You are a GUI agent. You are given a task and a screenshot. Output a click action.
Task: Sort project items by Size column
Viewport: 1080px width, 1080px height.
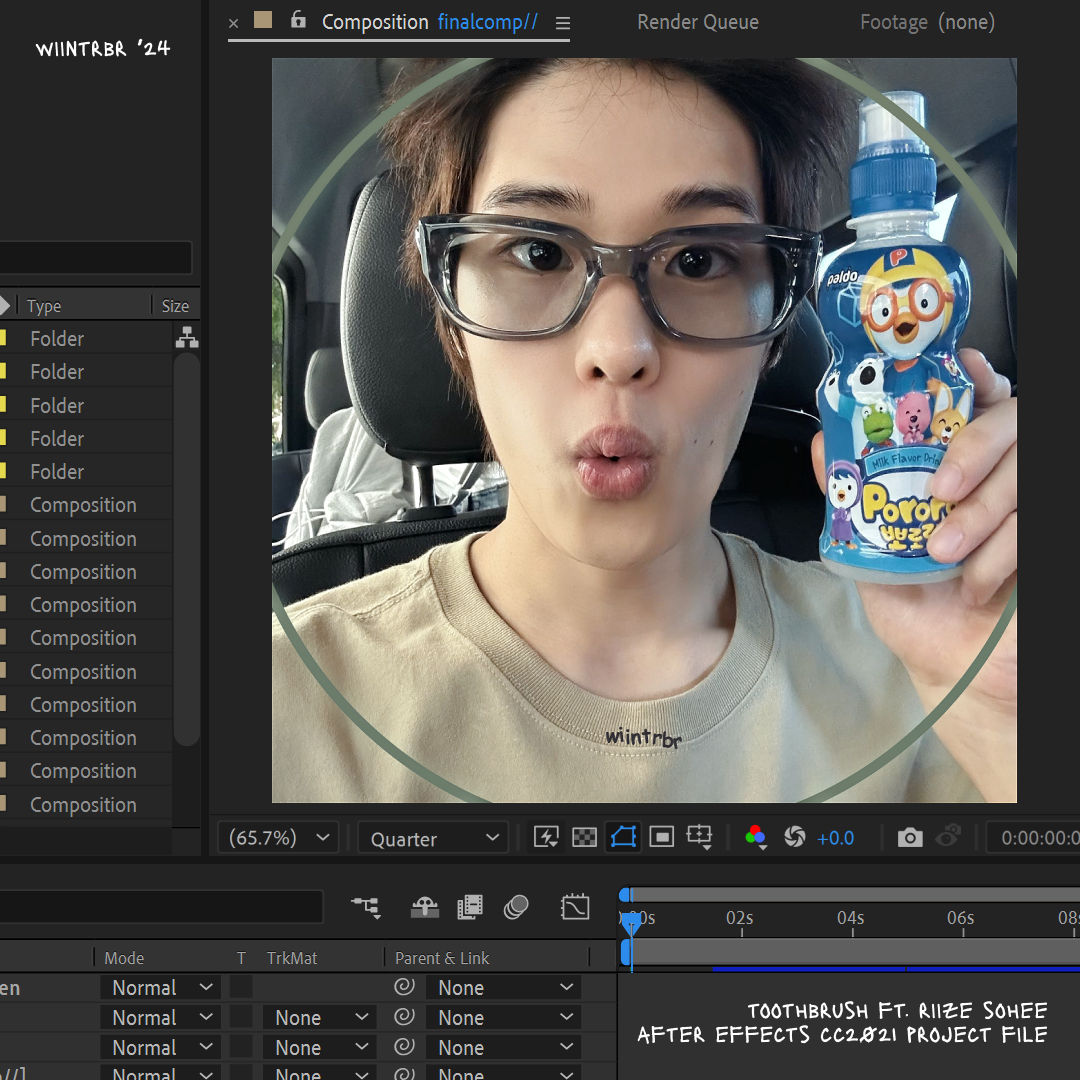coord(175,306)
